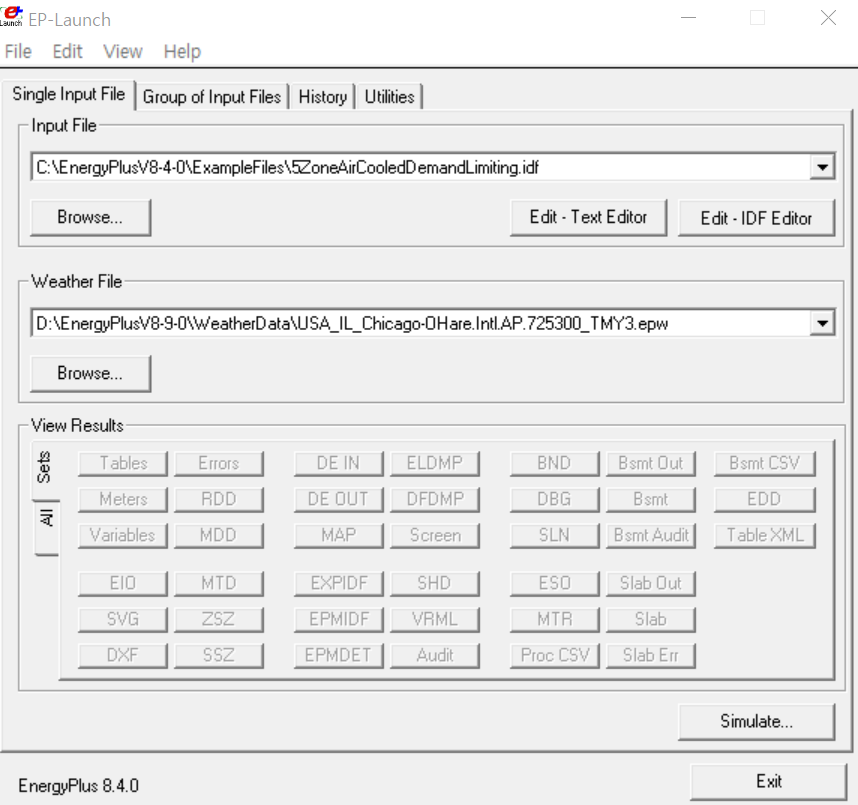This screenshot has width=858, height=805.
Task: Click the DFDMP results button
Action: click(434, 499)
